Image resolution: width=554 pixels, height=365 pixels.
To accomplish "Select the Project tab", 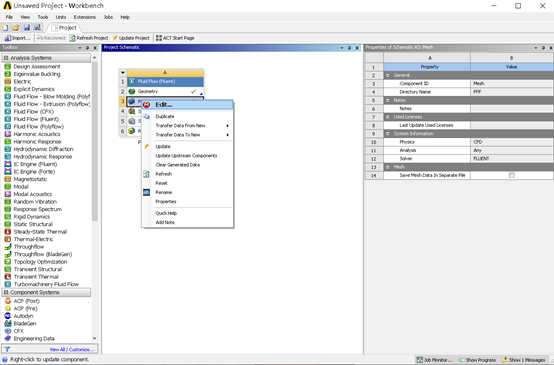I will (x=64, y=28).
